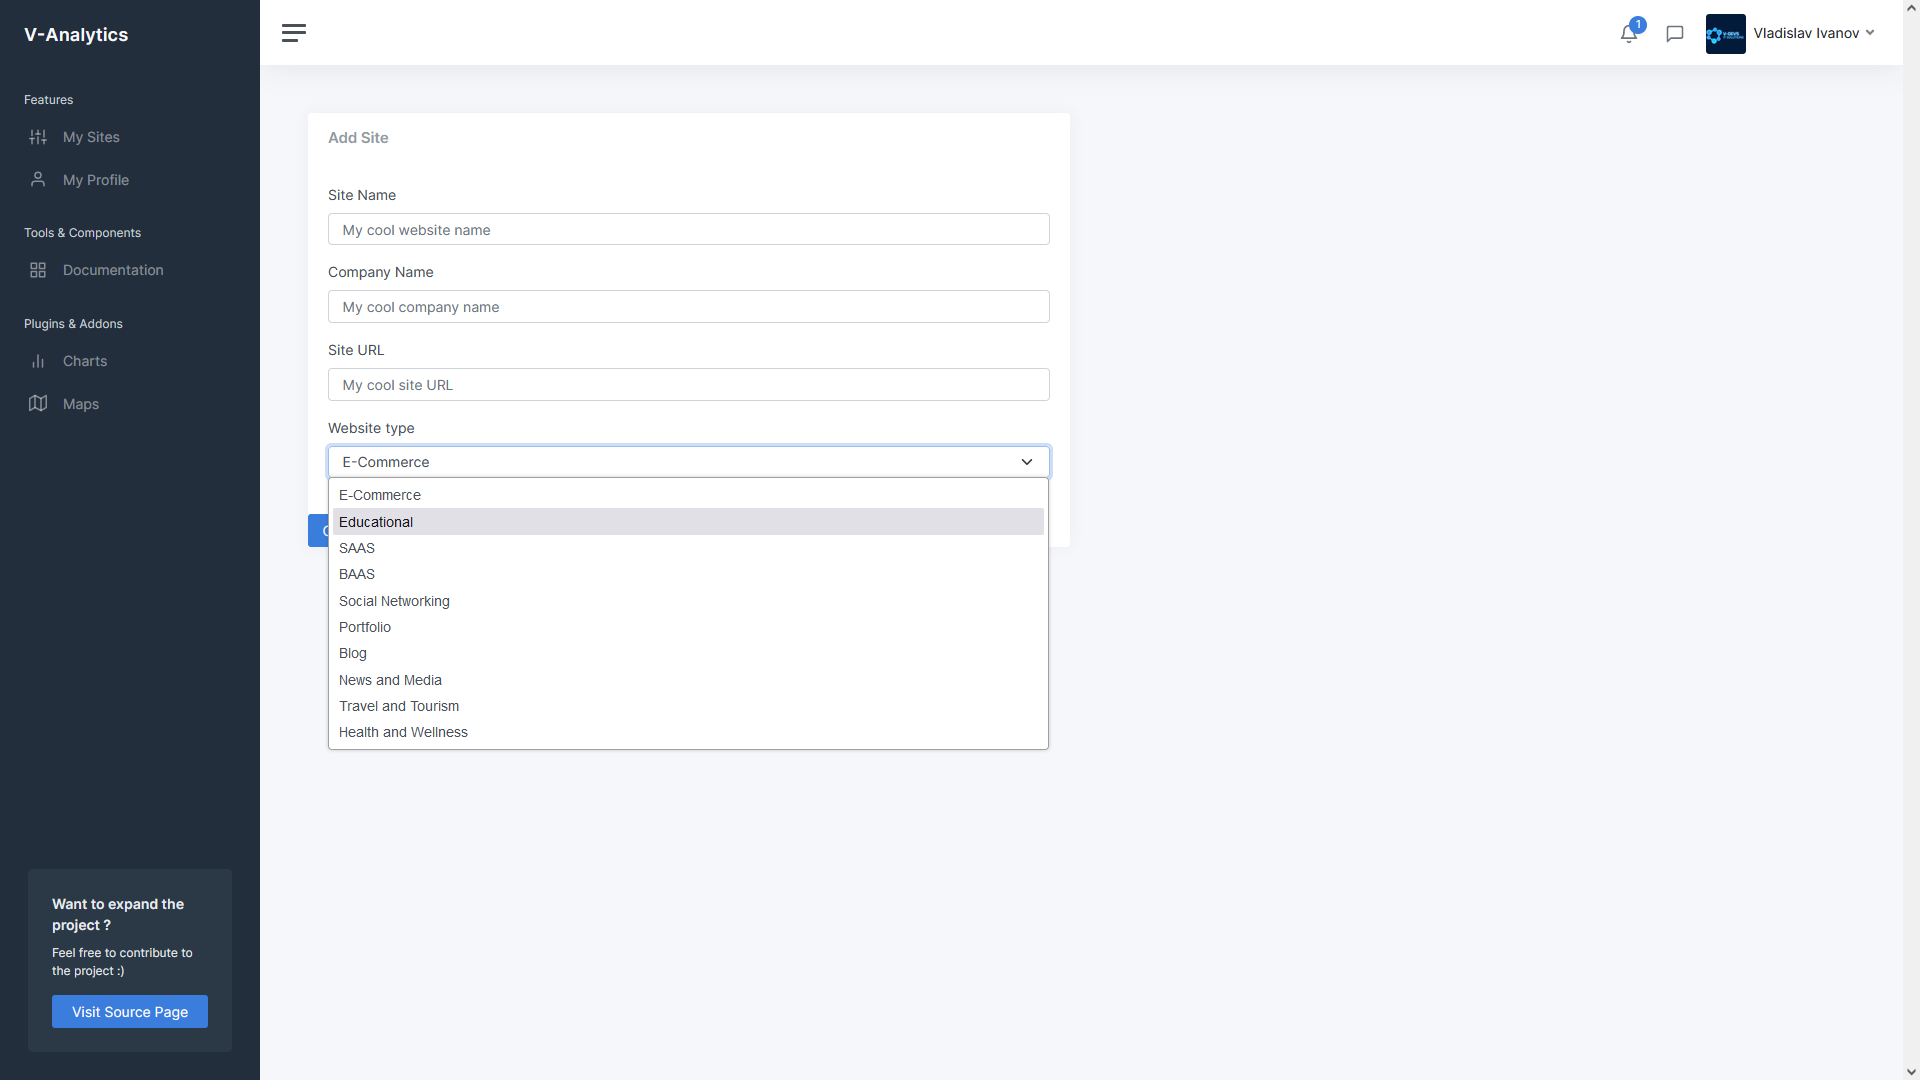Click the Site URL text field
1920x1080 pixels.
pos(688,385)
